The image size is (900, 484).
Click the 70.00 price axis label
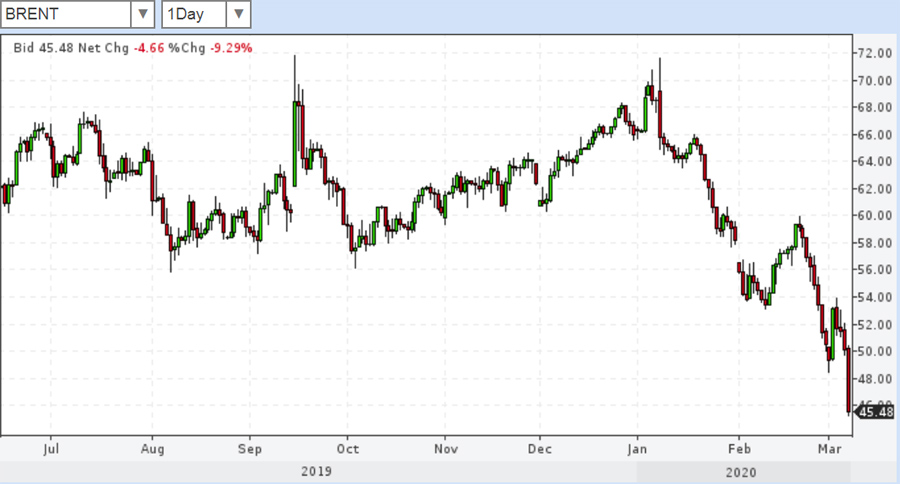click(x=875, y=81)
